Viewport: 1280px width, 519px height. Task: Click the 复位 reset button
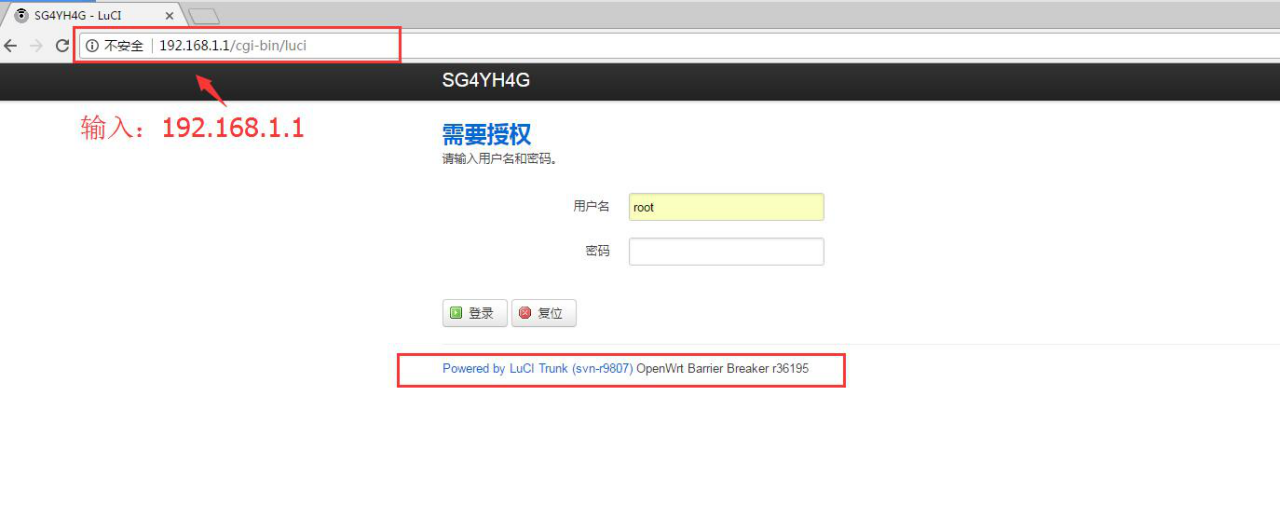coord(543,313)
